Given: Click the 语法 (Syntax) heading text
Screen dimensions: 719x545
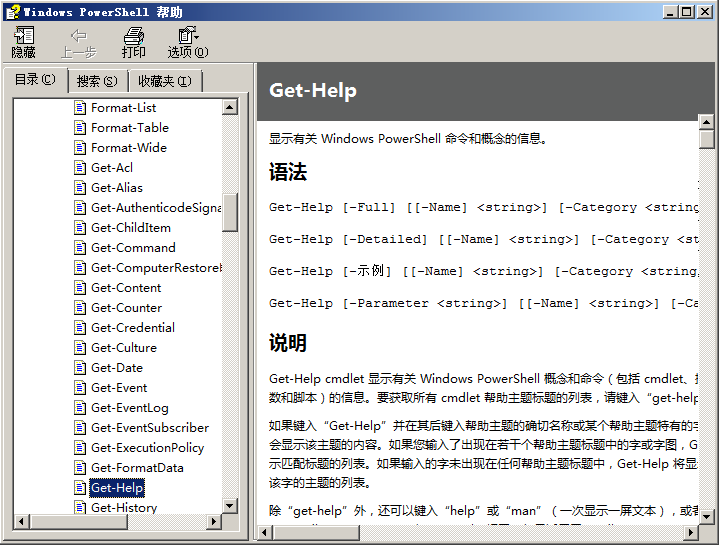Looking at the screenshot, I should point(288,172).
